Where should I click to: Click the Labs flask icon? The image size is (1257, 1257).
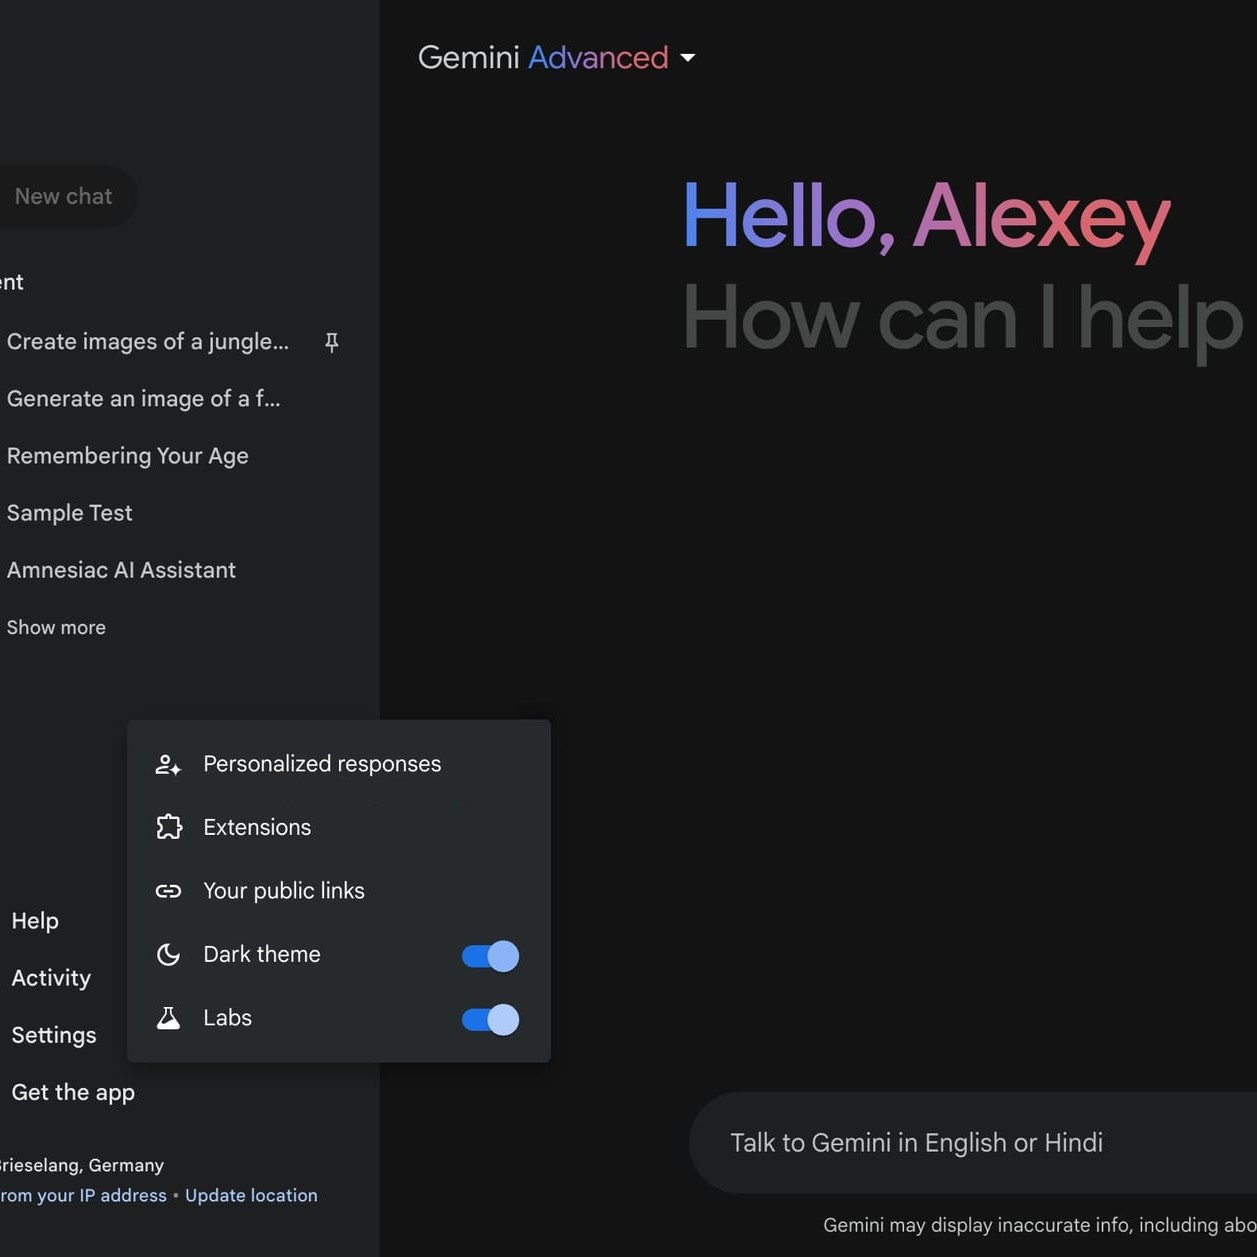pyautogui.click(x=168, y=1018)
